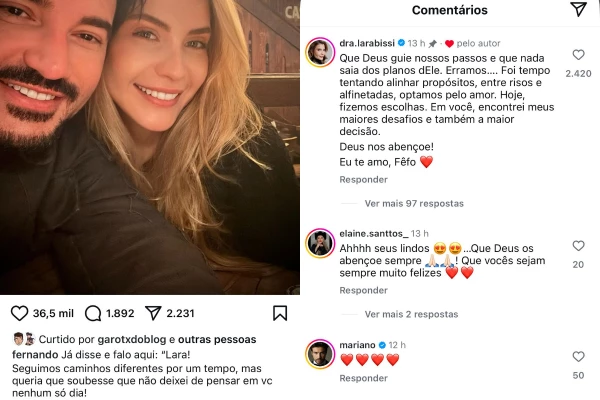
Task: Save the post with the bookmark icon
Action: [280, 313]
